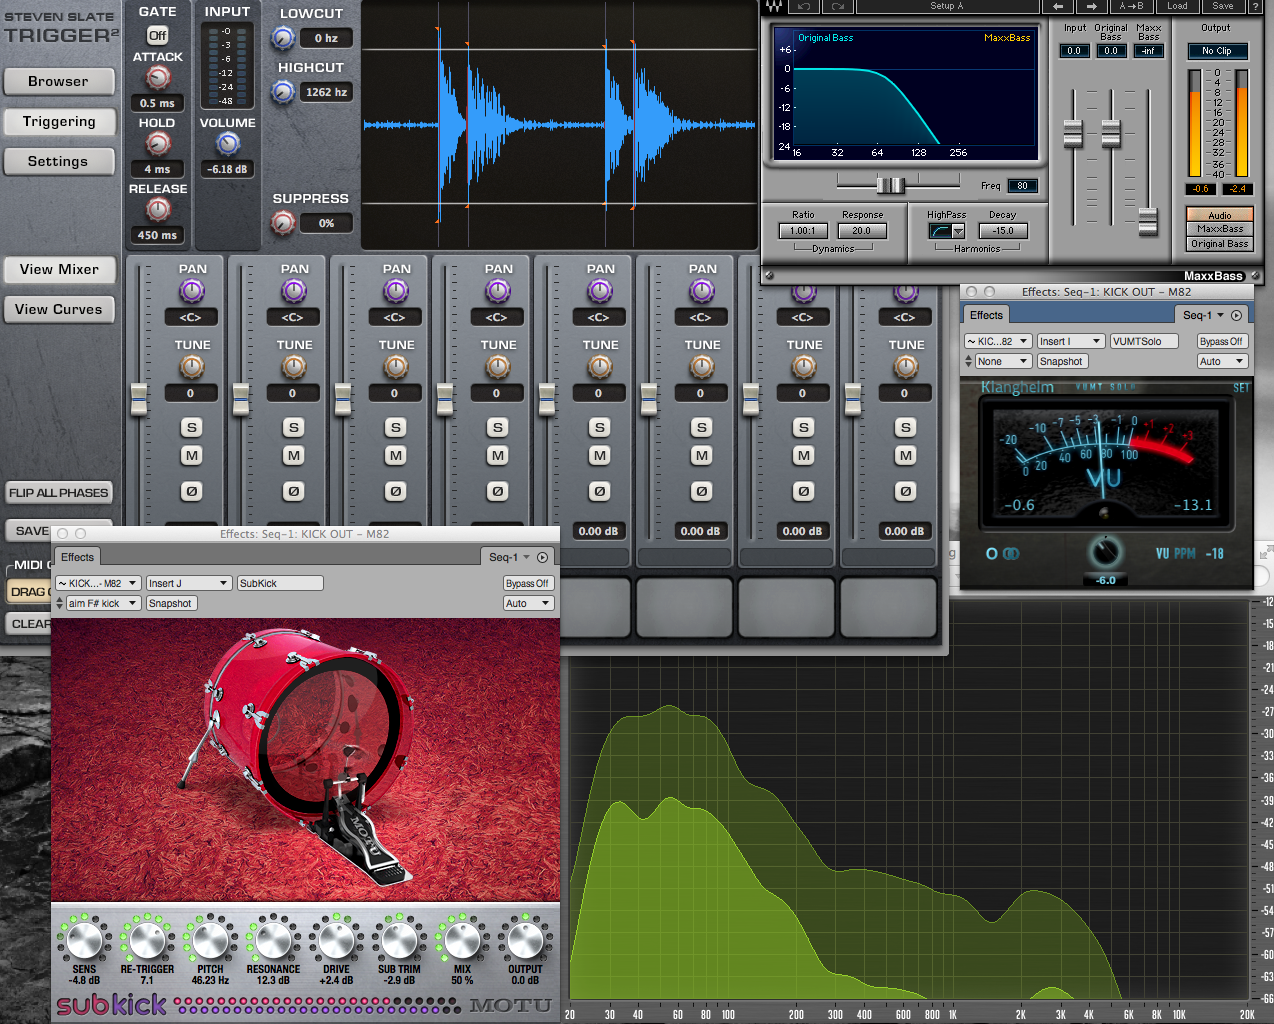Click the stereo linked-circles icon in VUMT
1274x1024 pixels.
tap(1011, 554)
